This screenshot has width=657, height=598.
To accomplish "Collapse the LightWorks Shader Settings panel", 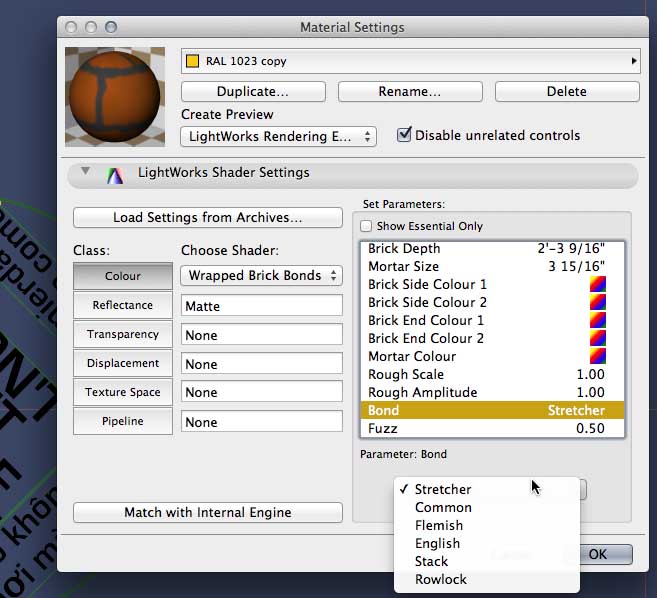I will pos(85,171).
